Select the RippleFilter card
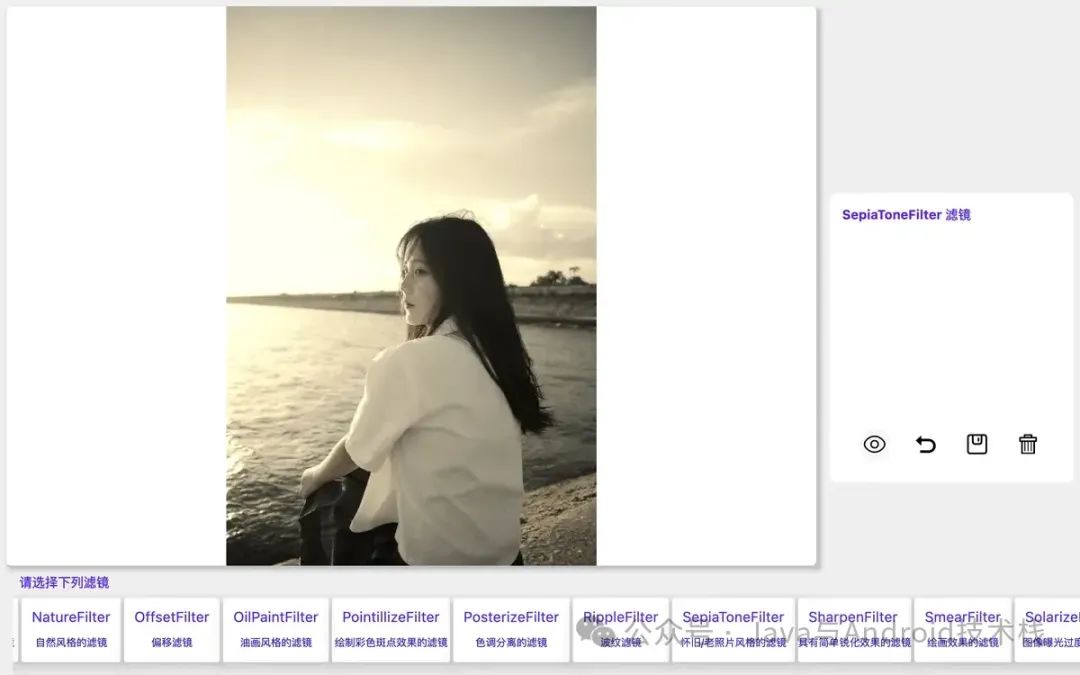The height and width of the screenshot is (675, 1080). pyautogui.click(x=621, y=630)
